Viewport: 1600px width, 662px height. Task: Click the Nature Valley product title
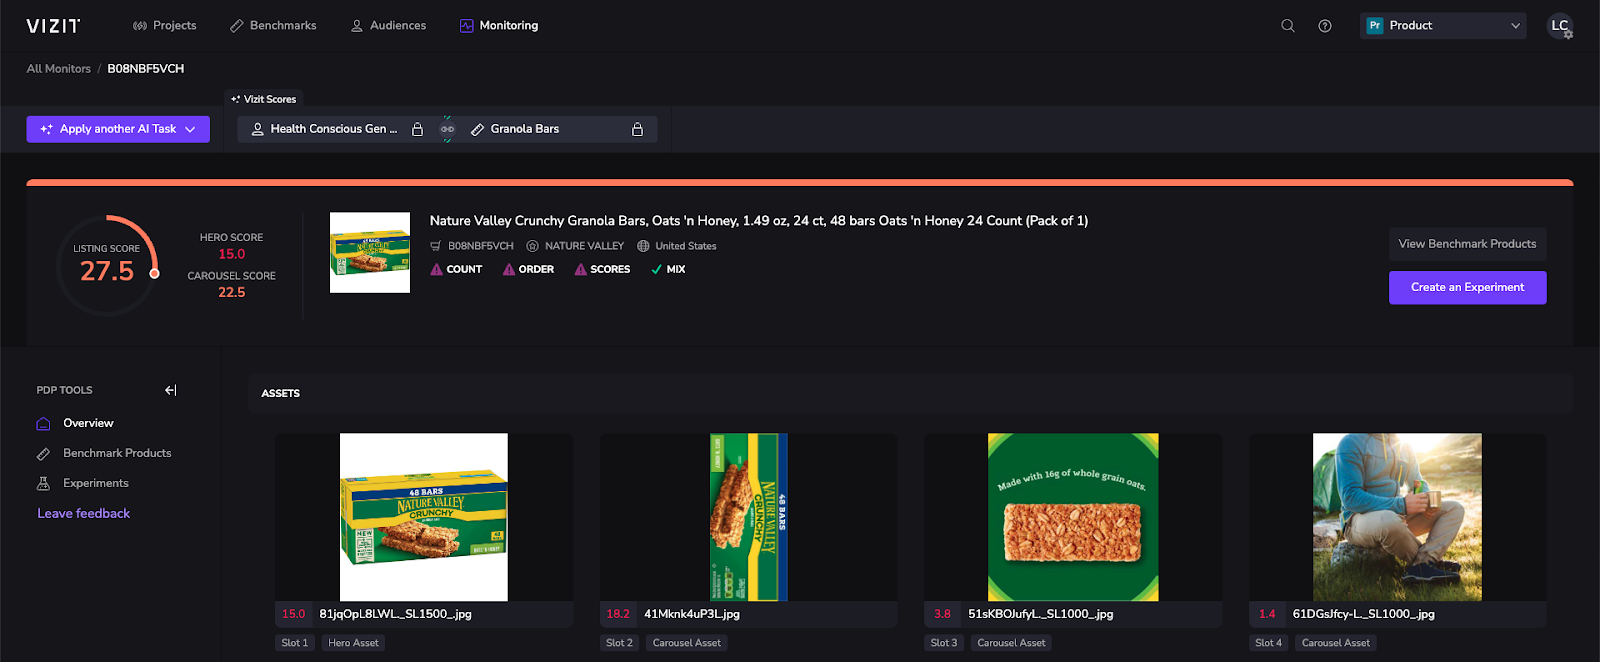tap(759, 221)
